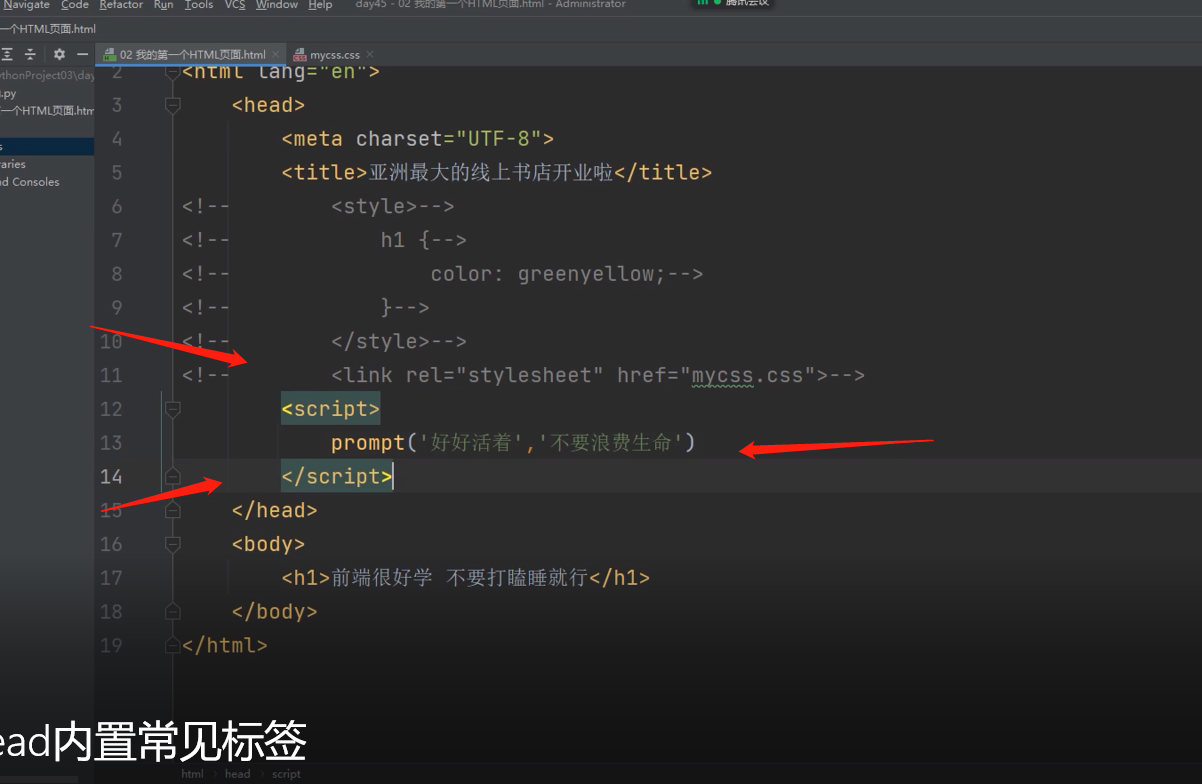
Task: Hide the Project panel with the minus icon
Action: tap(82, 54)
